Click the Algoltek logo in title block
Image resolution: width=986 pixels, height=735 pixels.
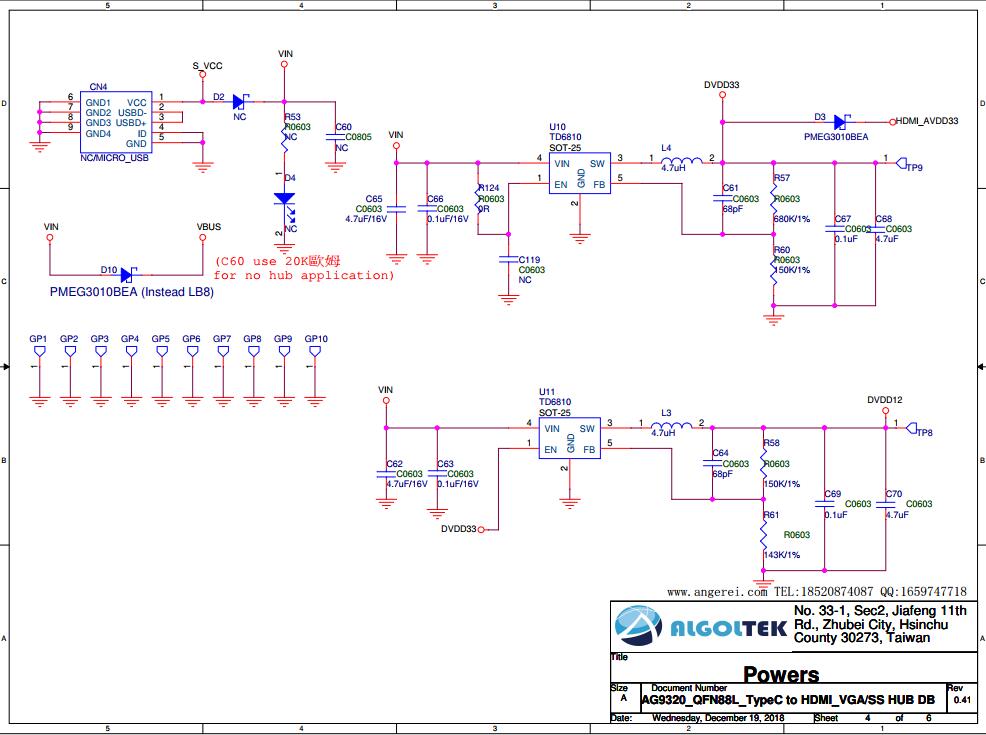click(x=700, y=626)
